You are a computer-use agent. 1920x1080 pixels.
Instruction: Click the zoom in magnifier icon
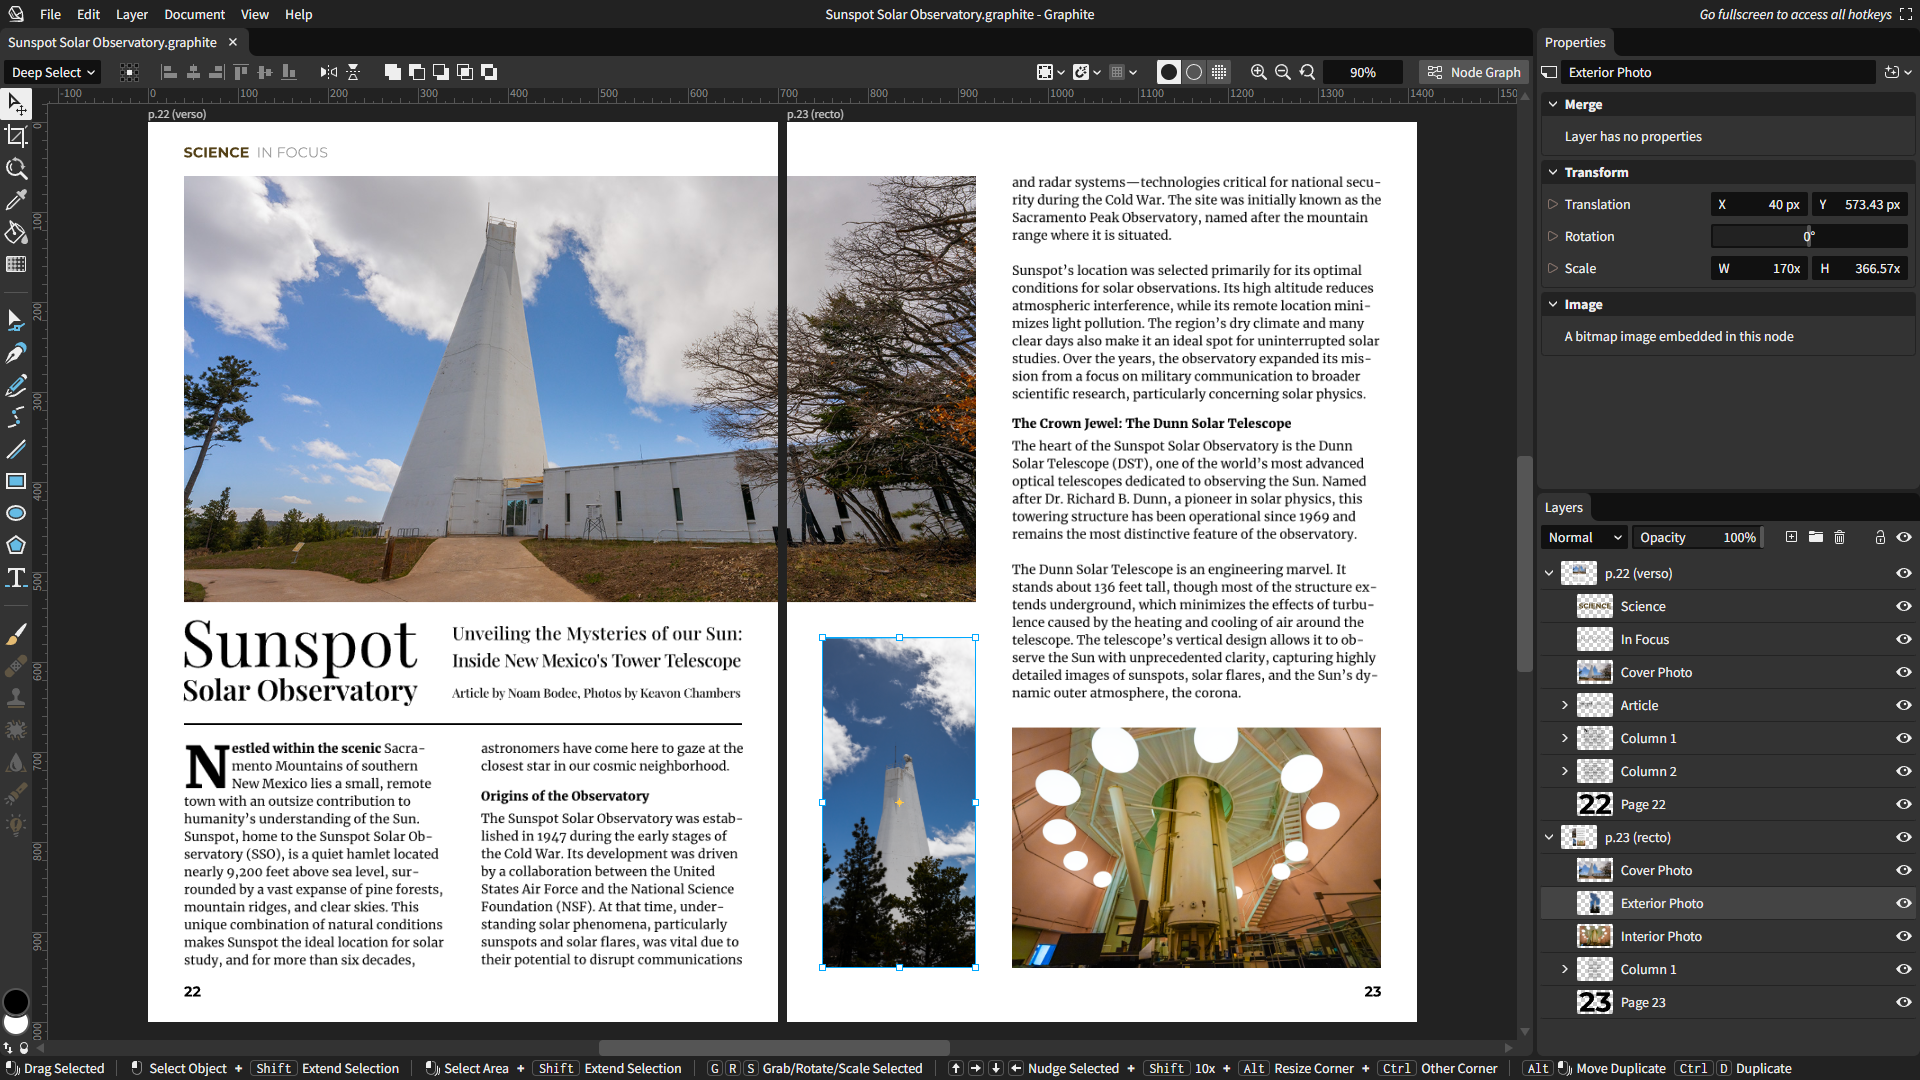[x=1258, y=72]
